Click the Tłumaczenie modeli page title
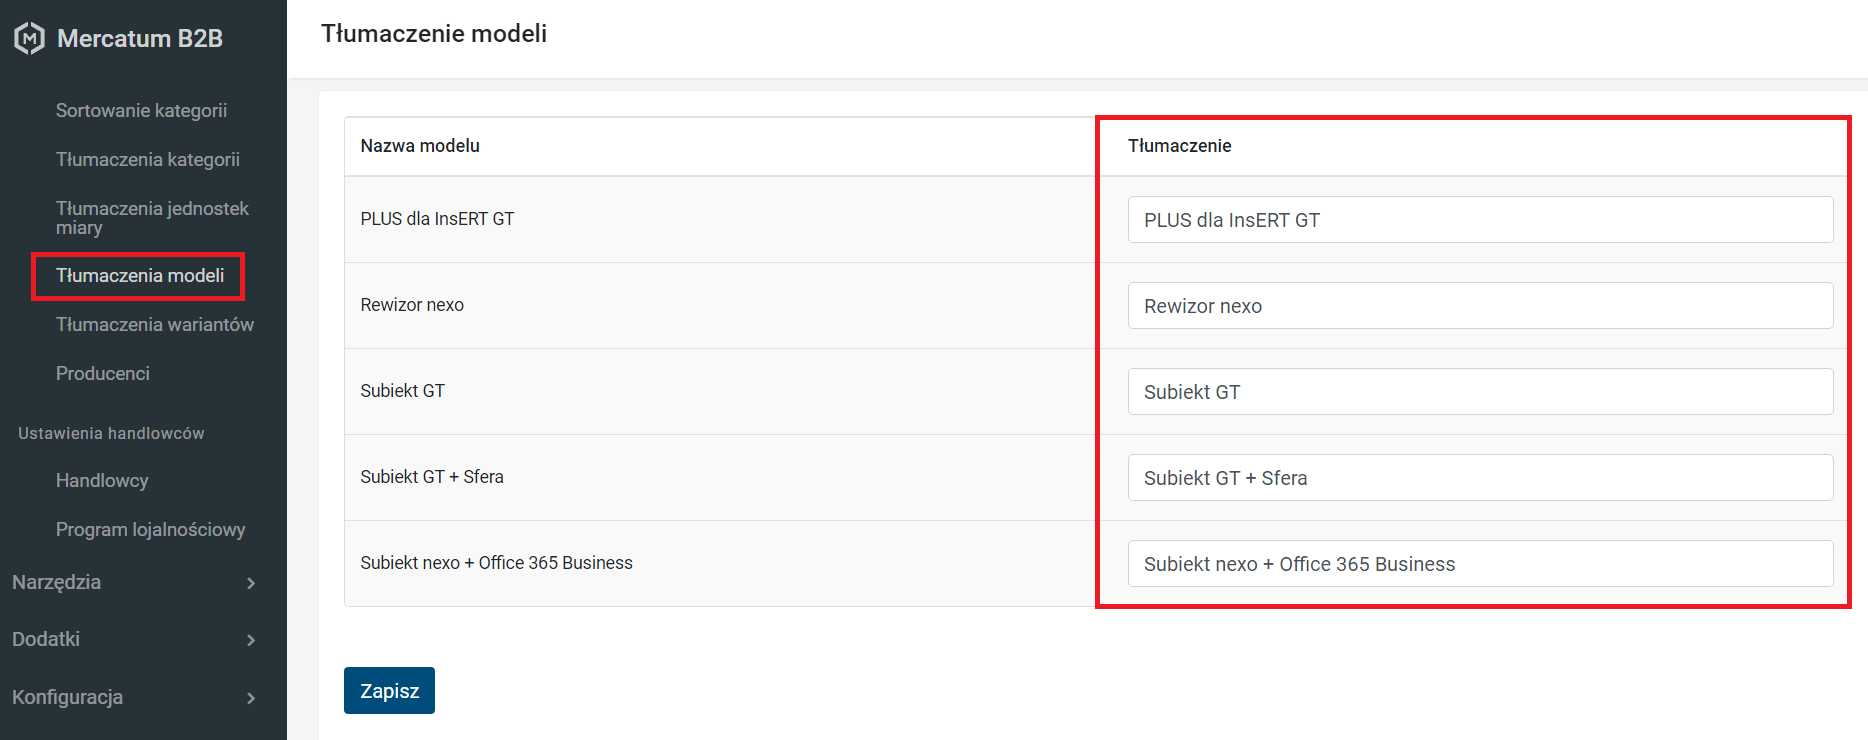 point(434,33)
